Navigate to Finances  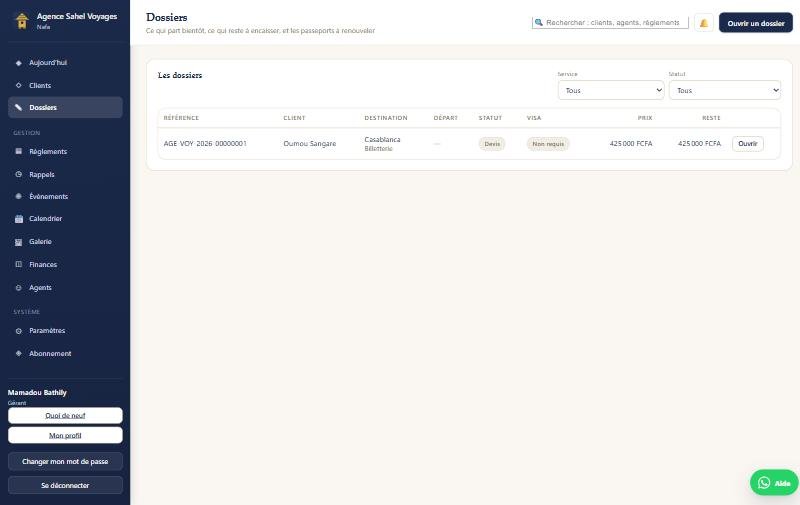tap(65, 264)
